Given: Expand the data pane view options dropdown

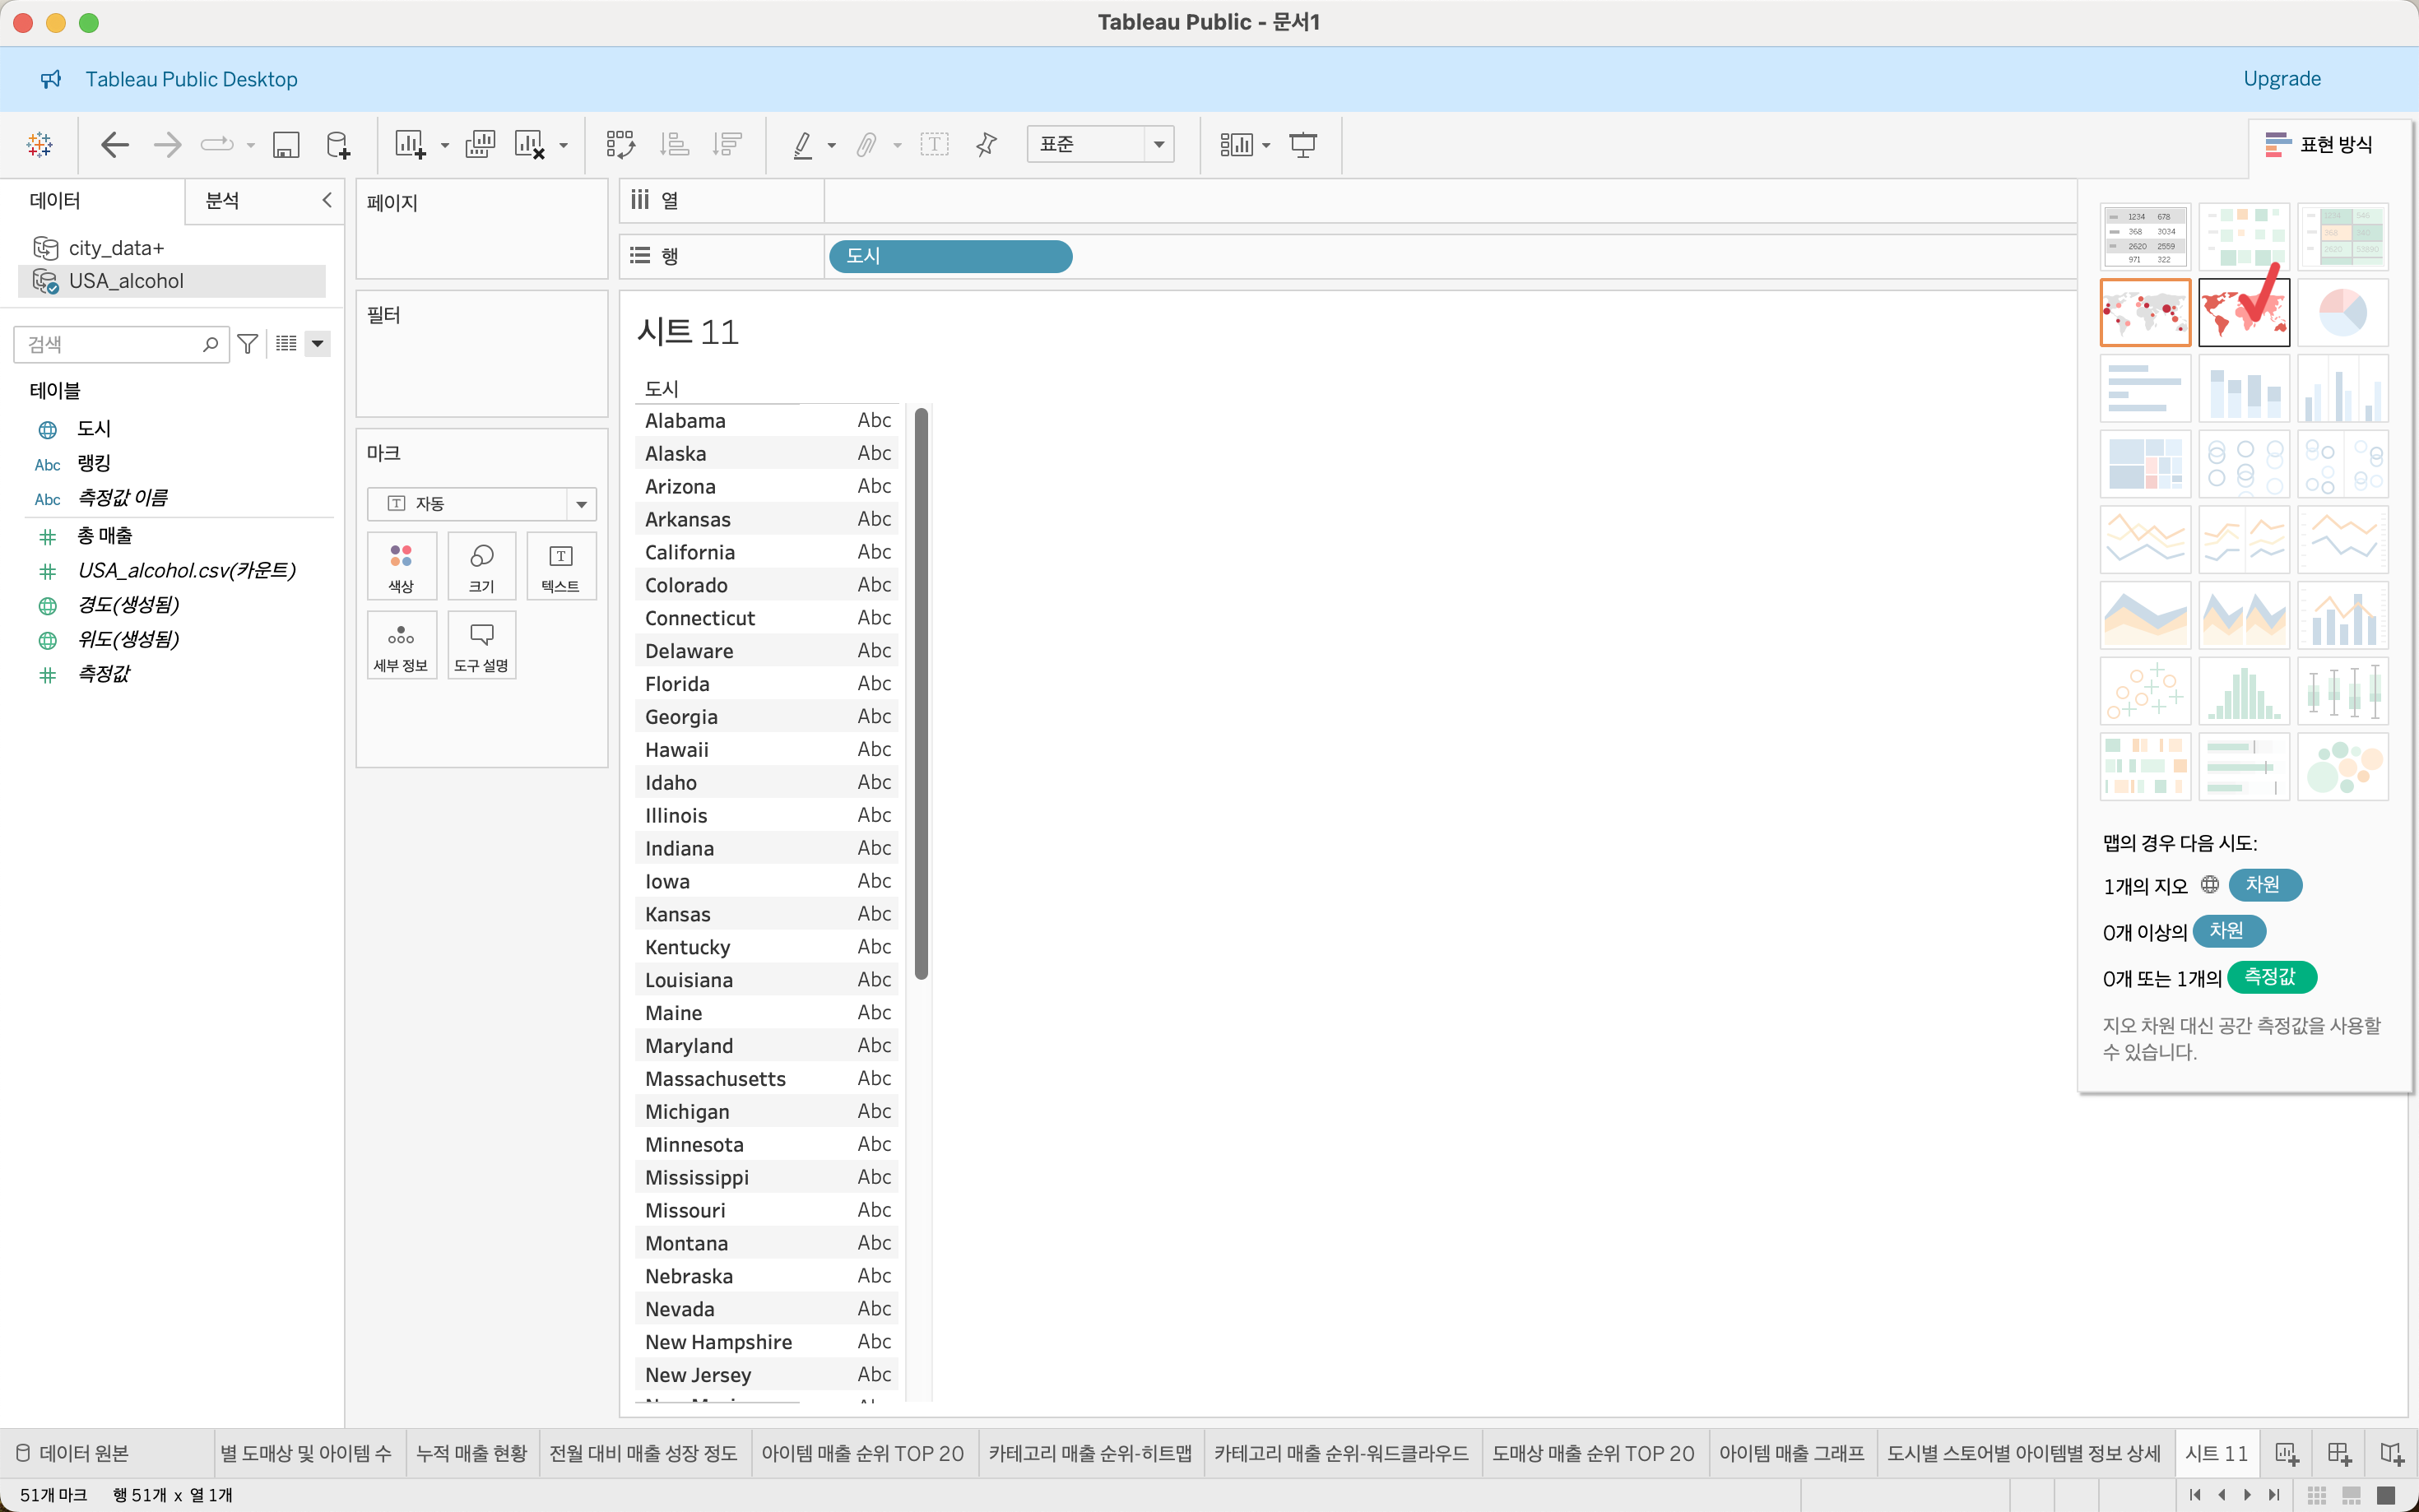Looking at the screenshot, I should [x=317, y=344].
